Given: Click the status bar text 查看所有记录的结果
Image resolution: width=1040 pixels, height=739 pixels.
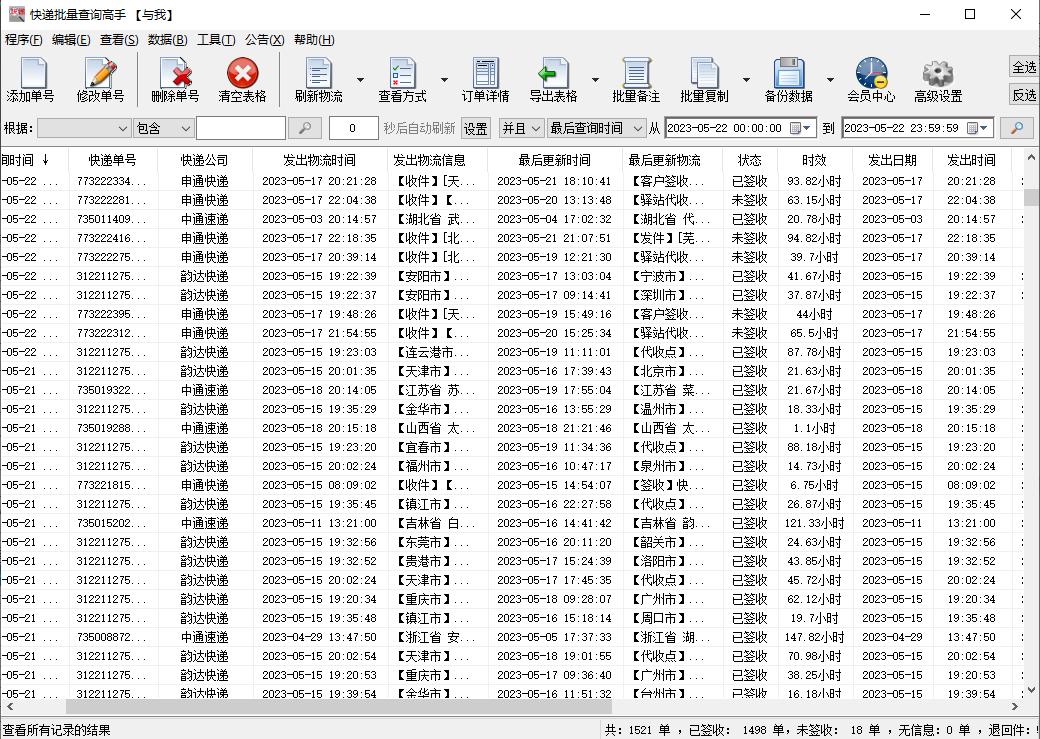Looking at the screenshot, I should coord(57,730).
